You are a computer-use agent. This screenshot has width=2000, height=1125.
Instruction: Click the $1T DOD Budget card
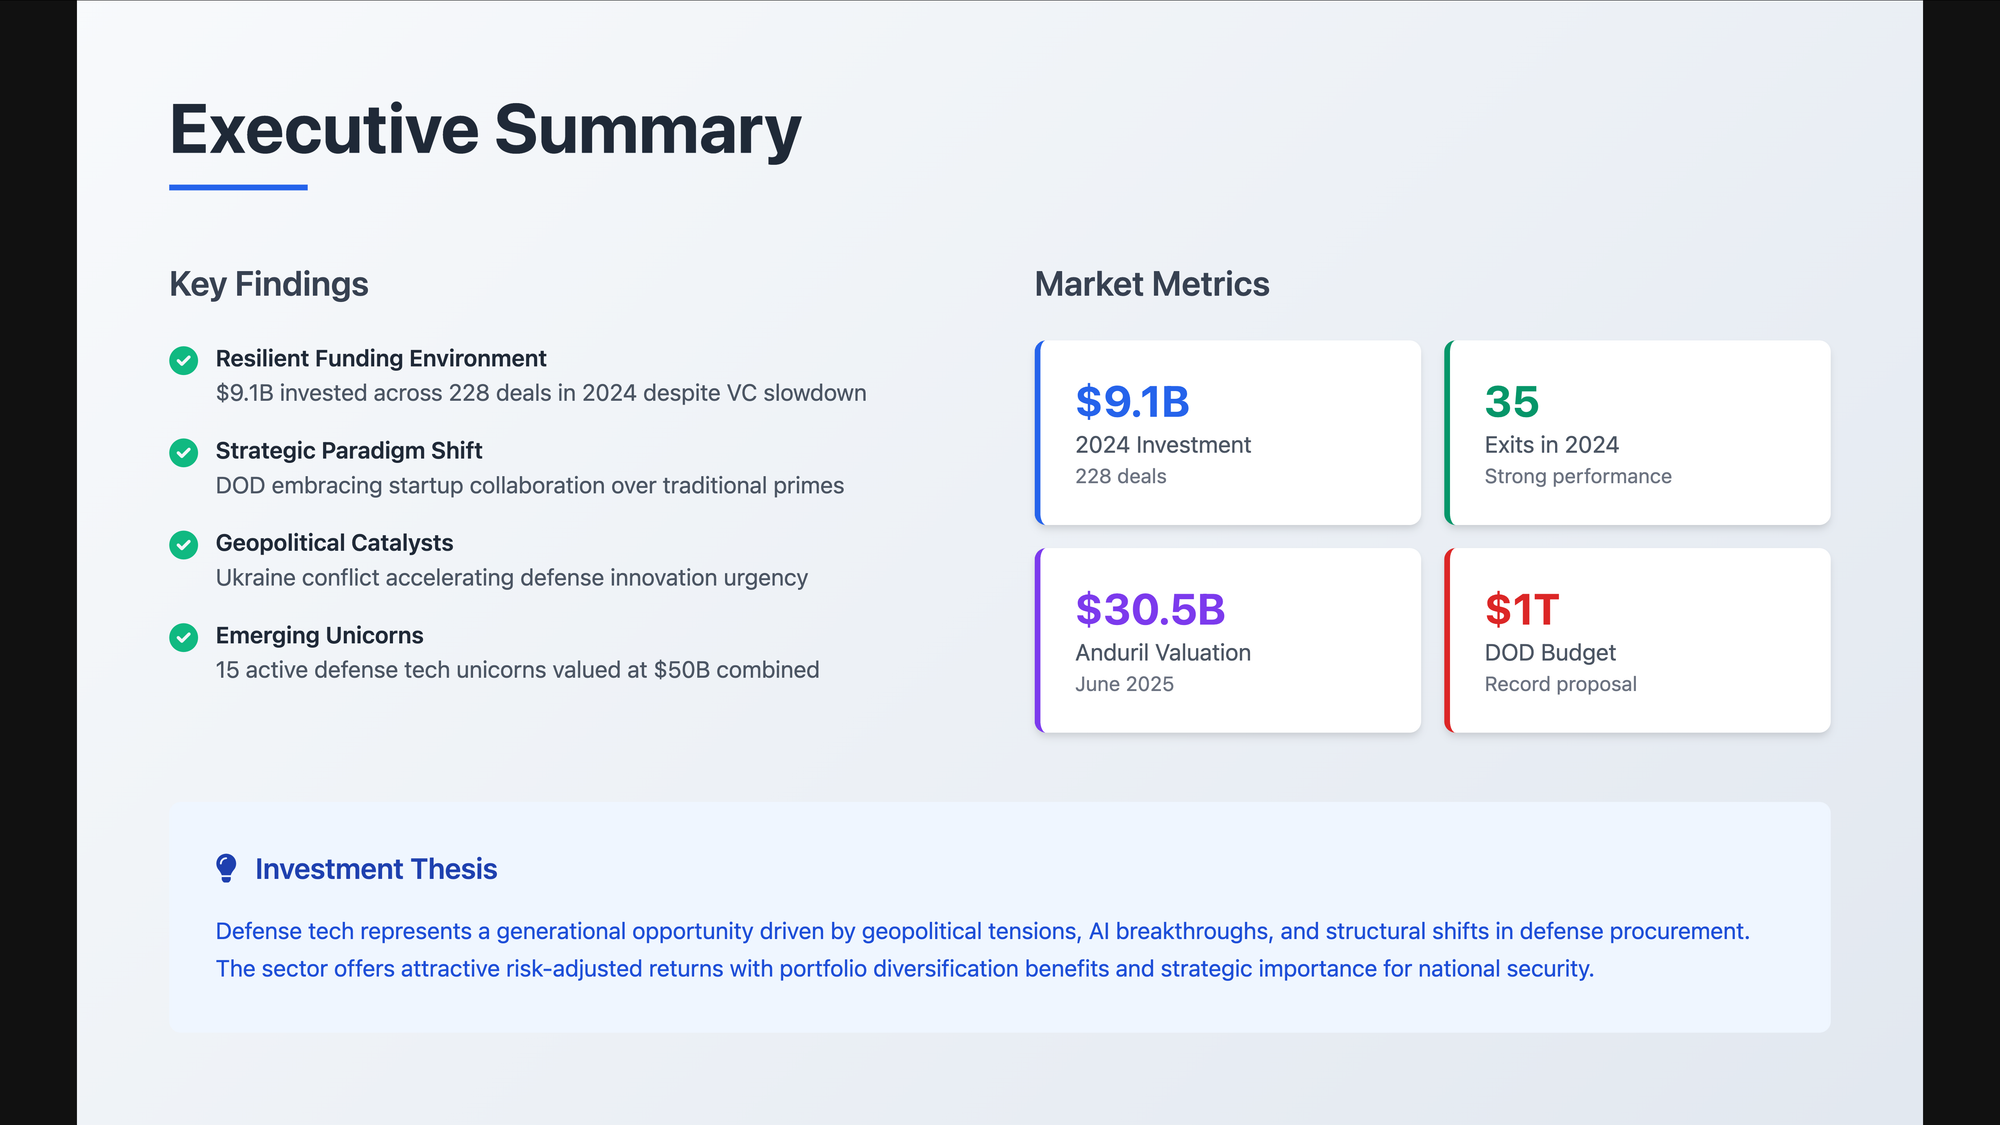point(1637,640)
